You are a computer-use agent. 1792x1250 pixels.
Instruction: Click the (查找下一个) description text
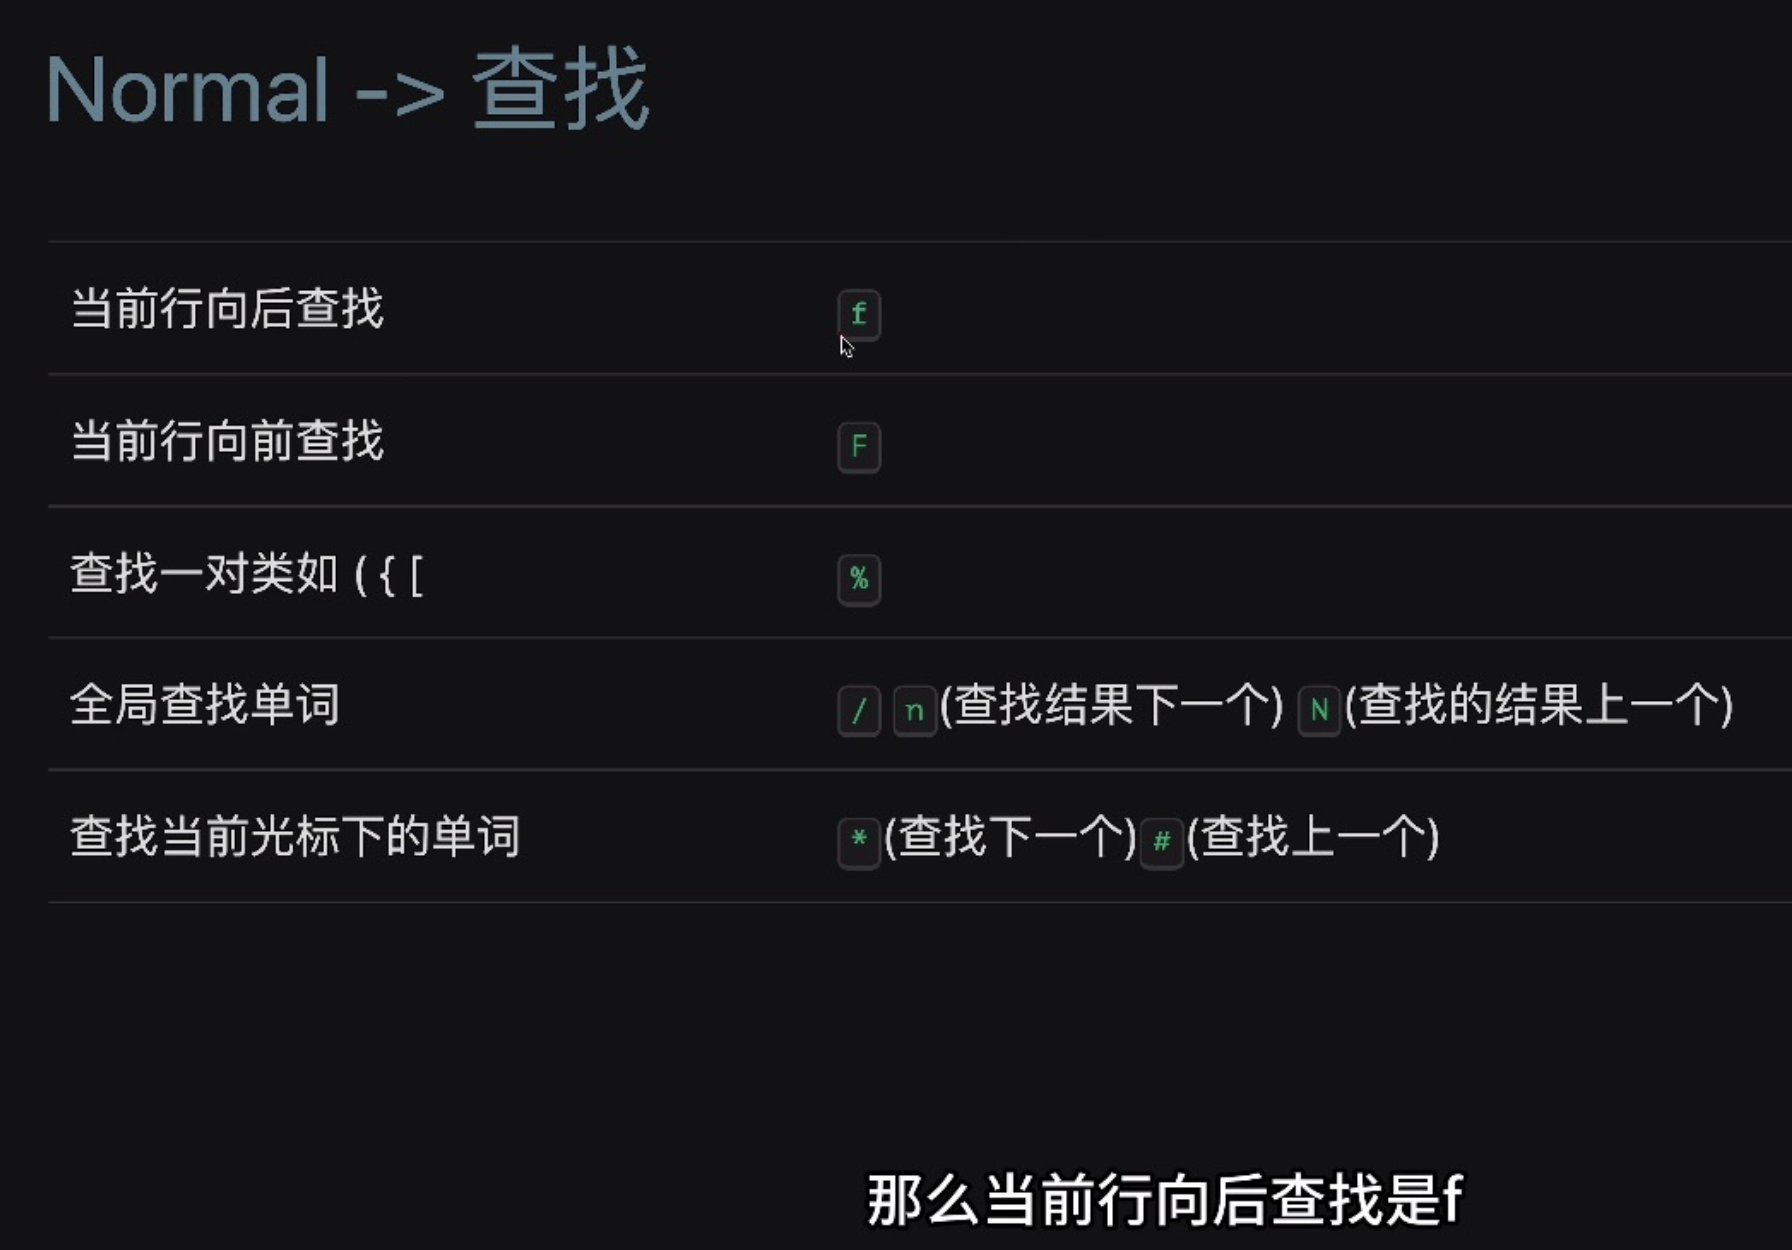tap(1010, 837)
